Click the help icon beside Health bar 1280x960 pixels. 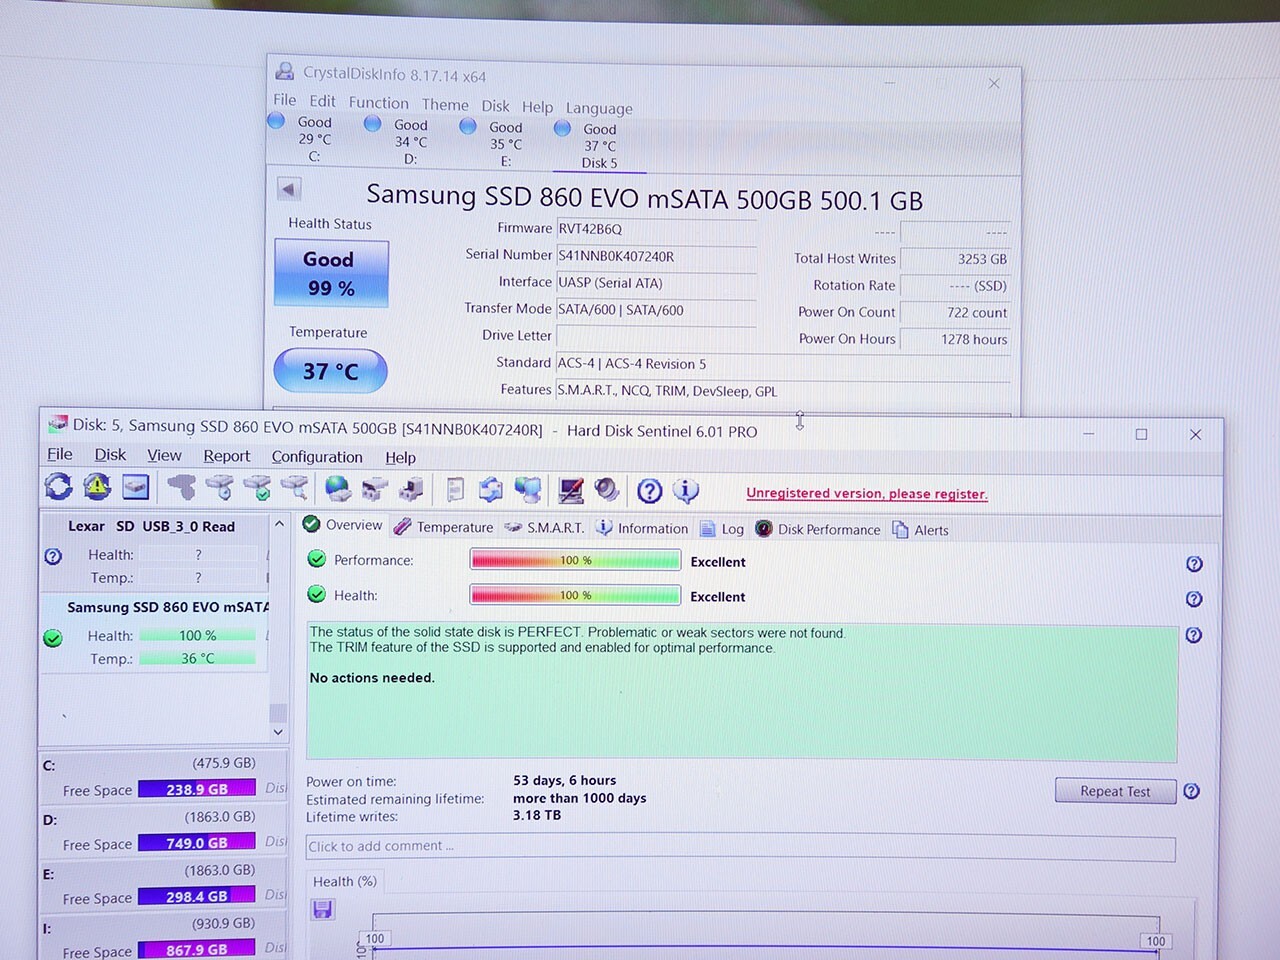tap(1194, 599)
